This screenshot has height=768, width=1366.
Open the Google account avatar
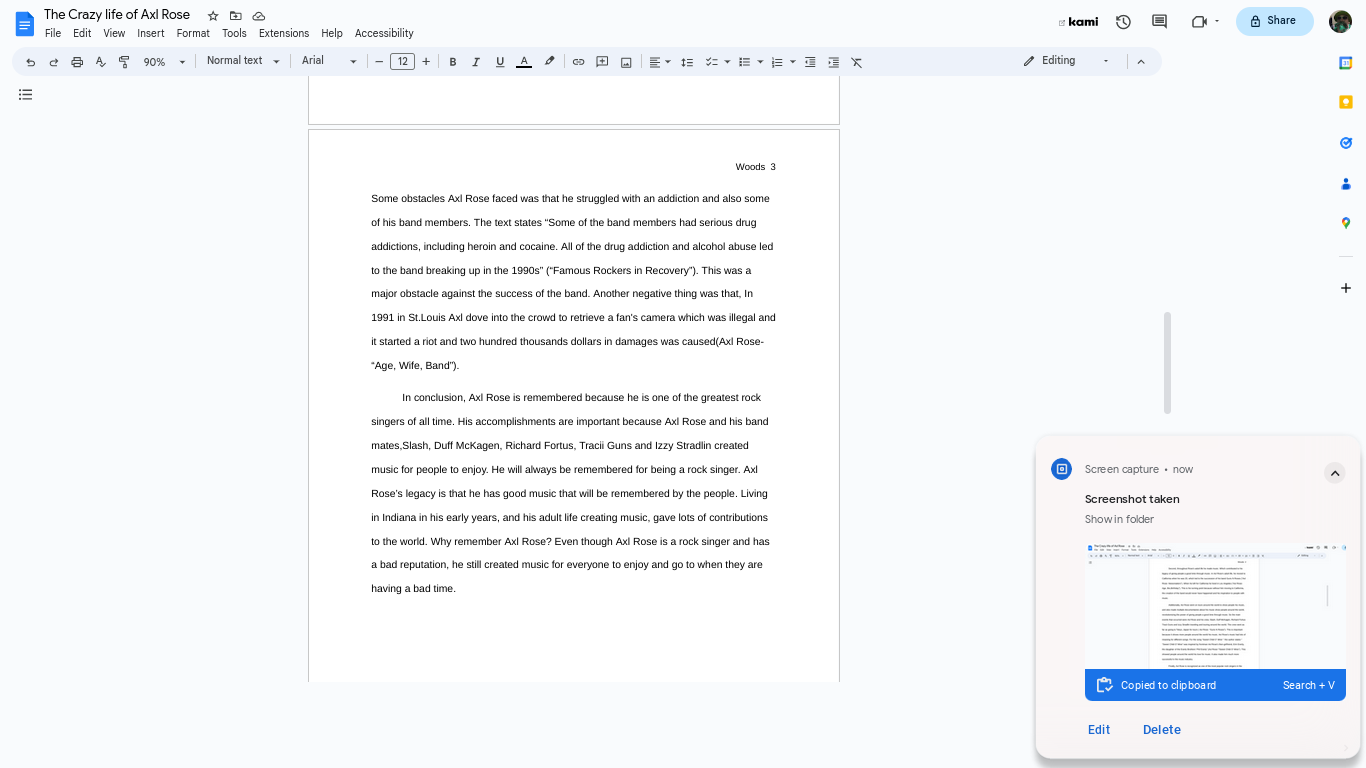(1340, 21)
